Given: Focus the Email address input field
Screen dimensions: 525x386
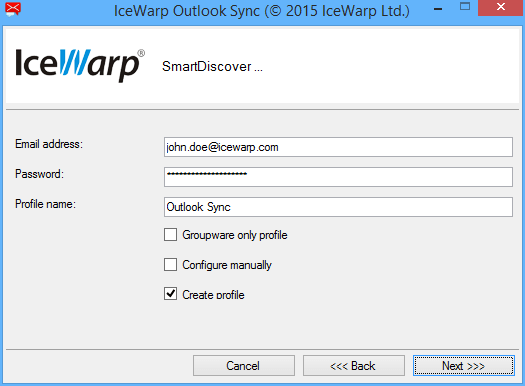Looking at the screenshot, I should tap(338, 147).
